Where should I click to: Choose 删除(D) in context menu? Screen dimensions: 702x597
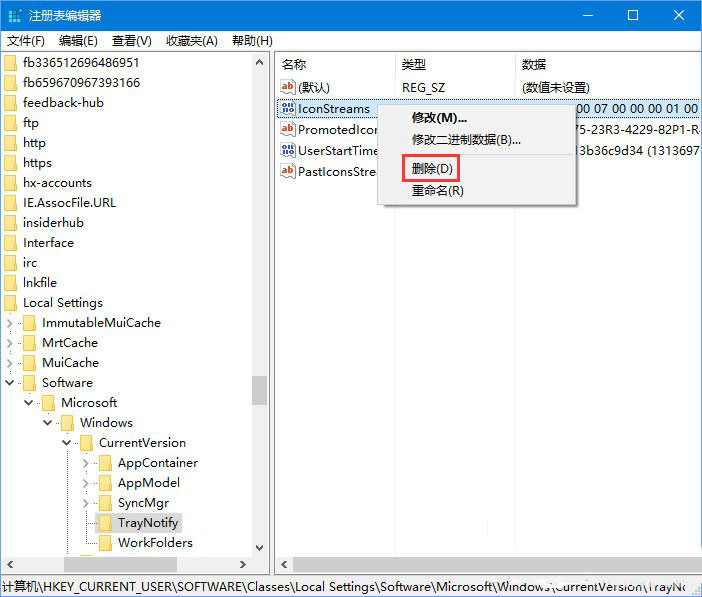point(476,169)
